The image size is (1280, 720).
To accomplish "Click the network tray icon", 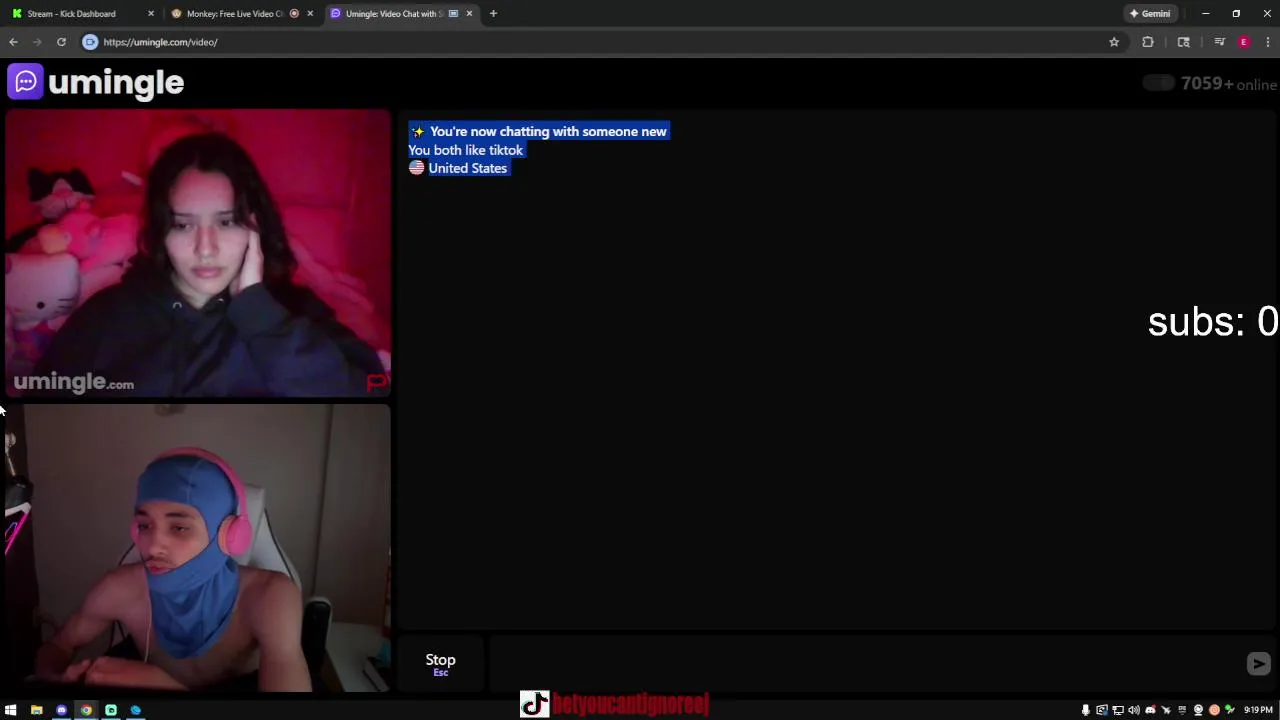I will pos(1118,710).
